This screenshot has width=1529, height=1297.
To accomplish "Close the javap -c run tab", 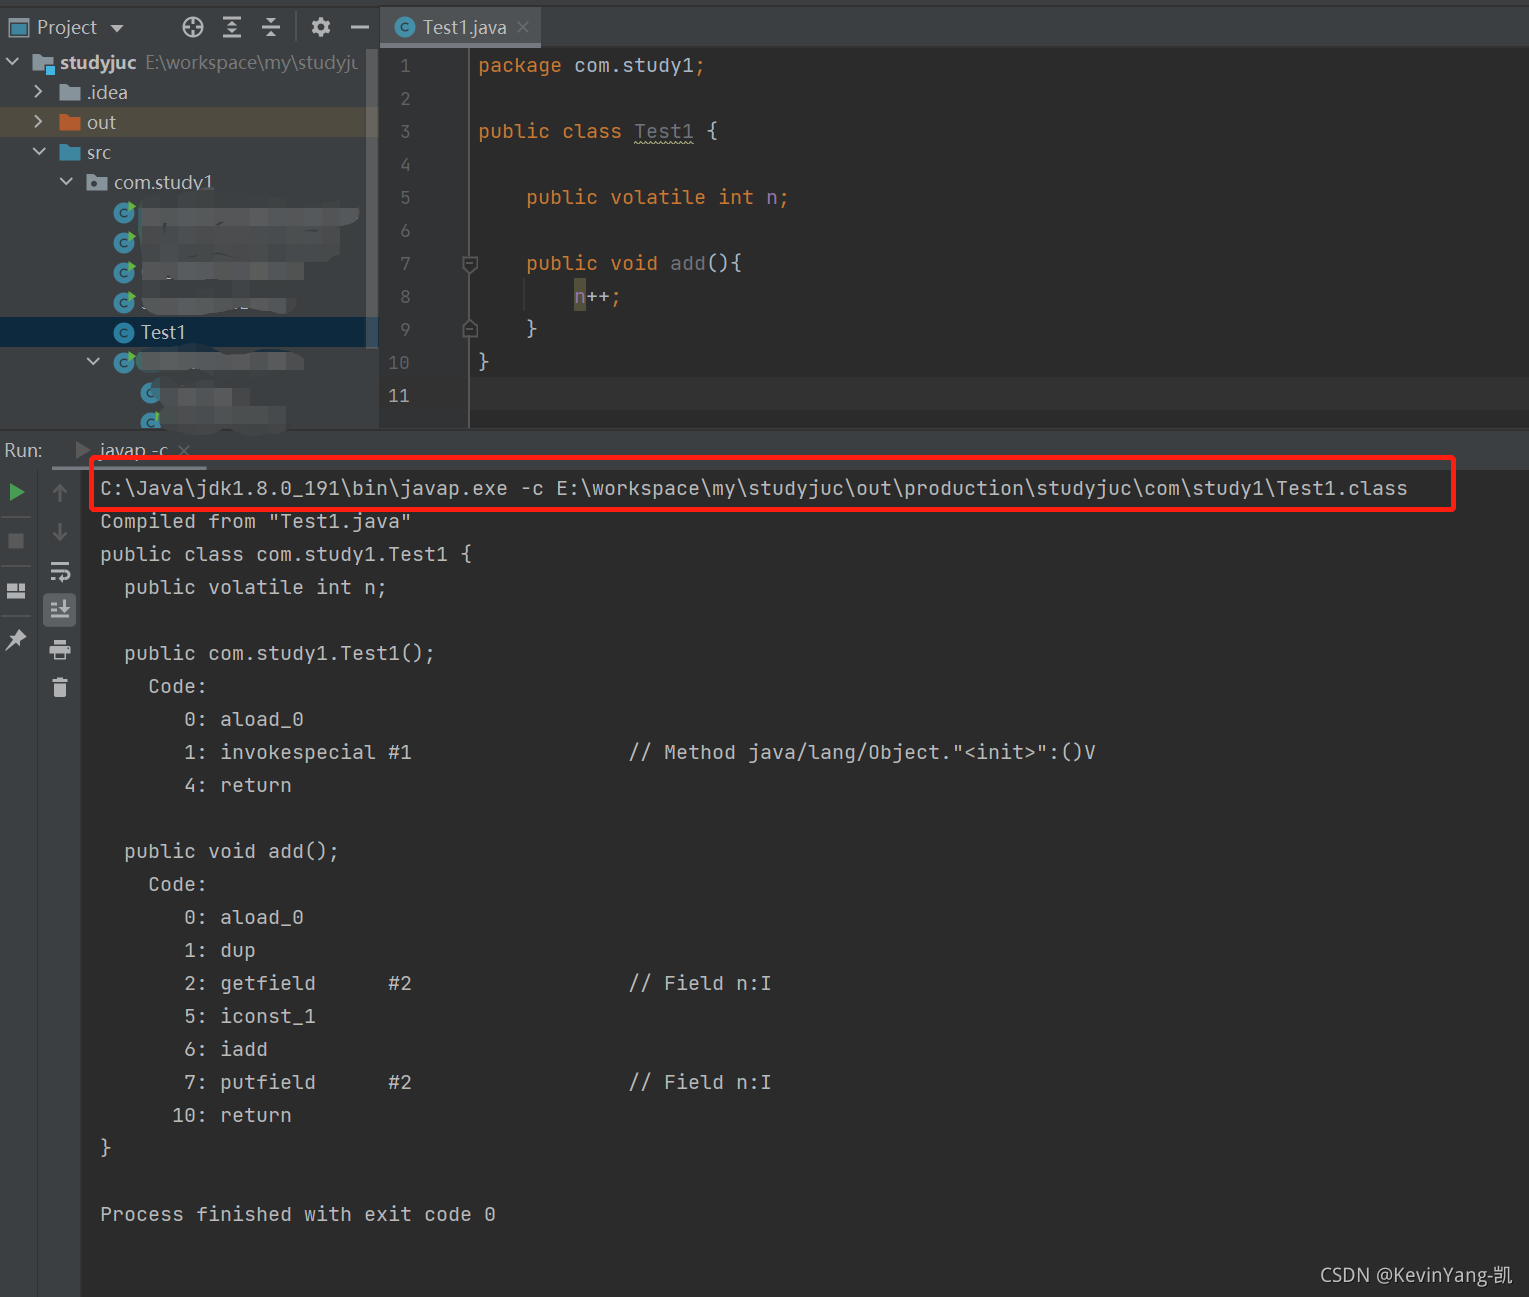I will click(x=184, y=451).
